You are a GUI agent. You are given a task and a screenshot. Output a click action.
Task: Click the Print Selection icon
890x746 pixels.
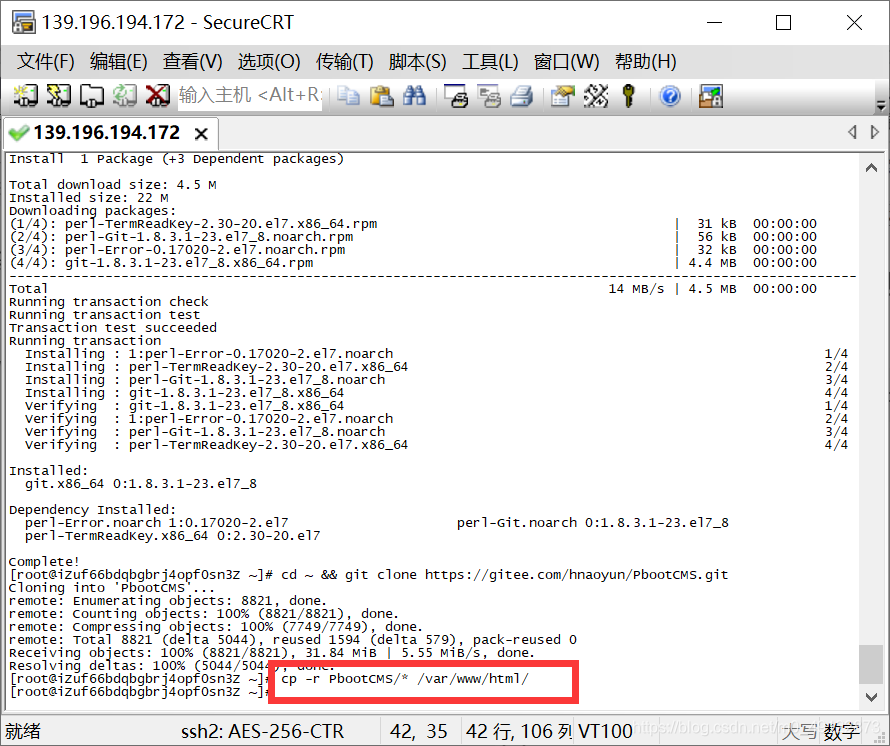pyautogui.click(x=489, y=96)
